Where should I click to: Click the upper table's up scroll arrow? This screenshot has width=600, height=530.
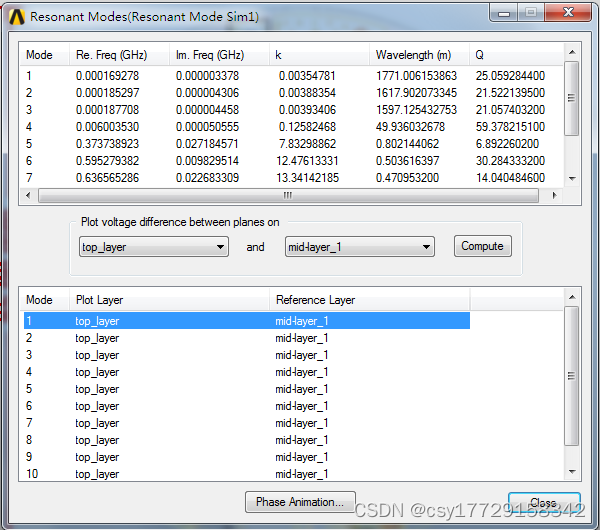tap(572, 52)
